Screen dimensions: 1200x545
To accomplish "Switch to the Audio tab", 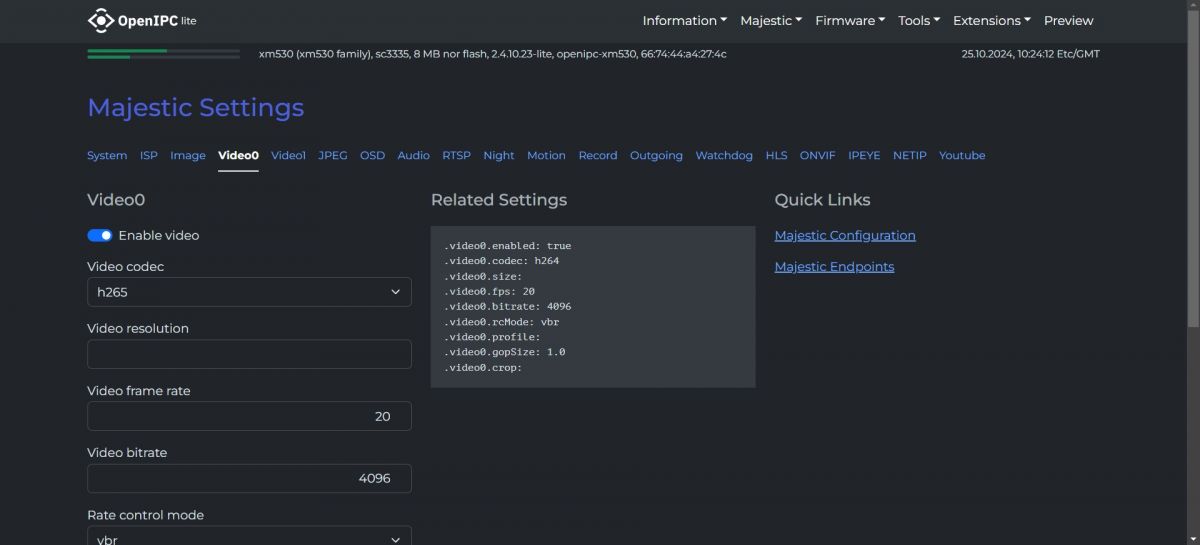I will click(x=413, y=155).
